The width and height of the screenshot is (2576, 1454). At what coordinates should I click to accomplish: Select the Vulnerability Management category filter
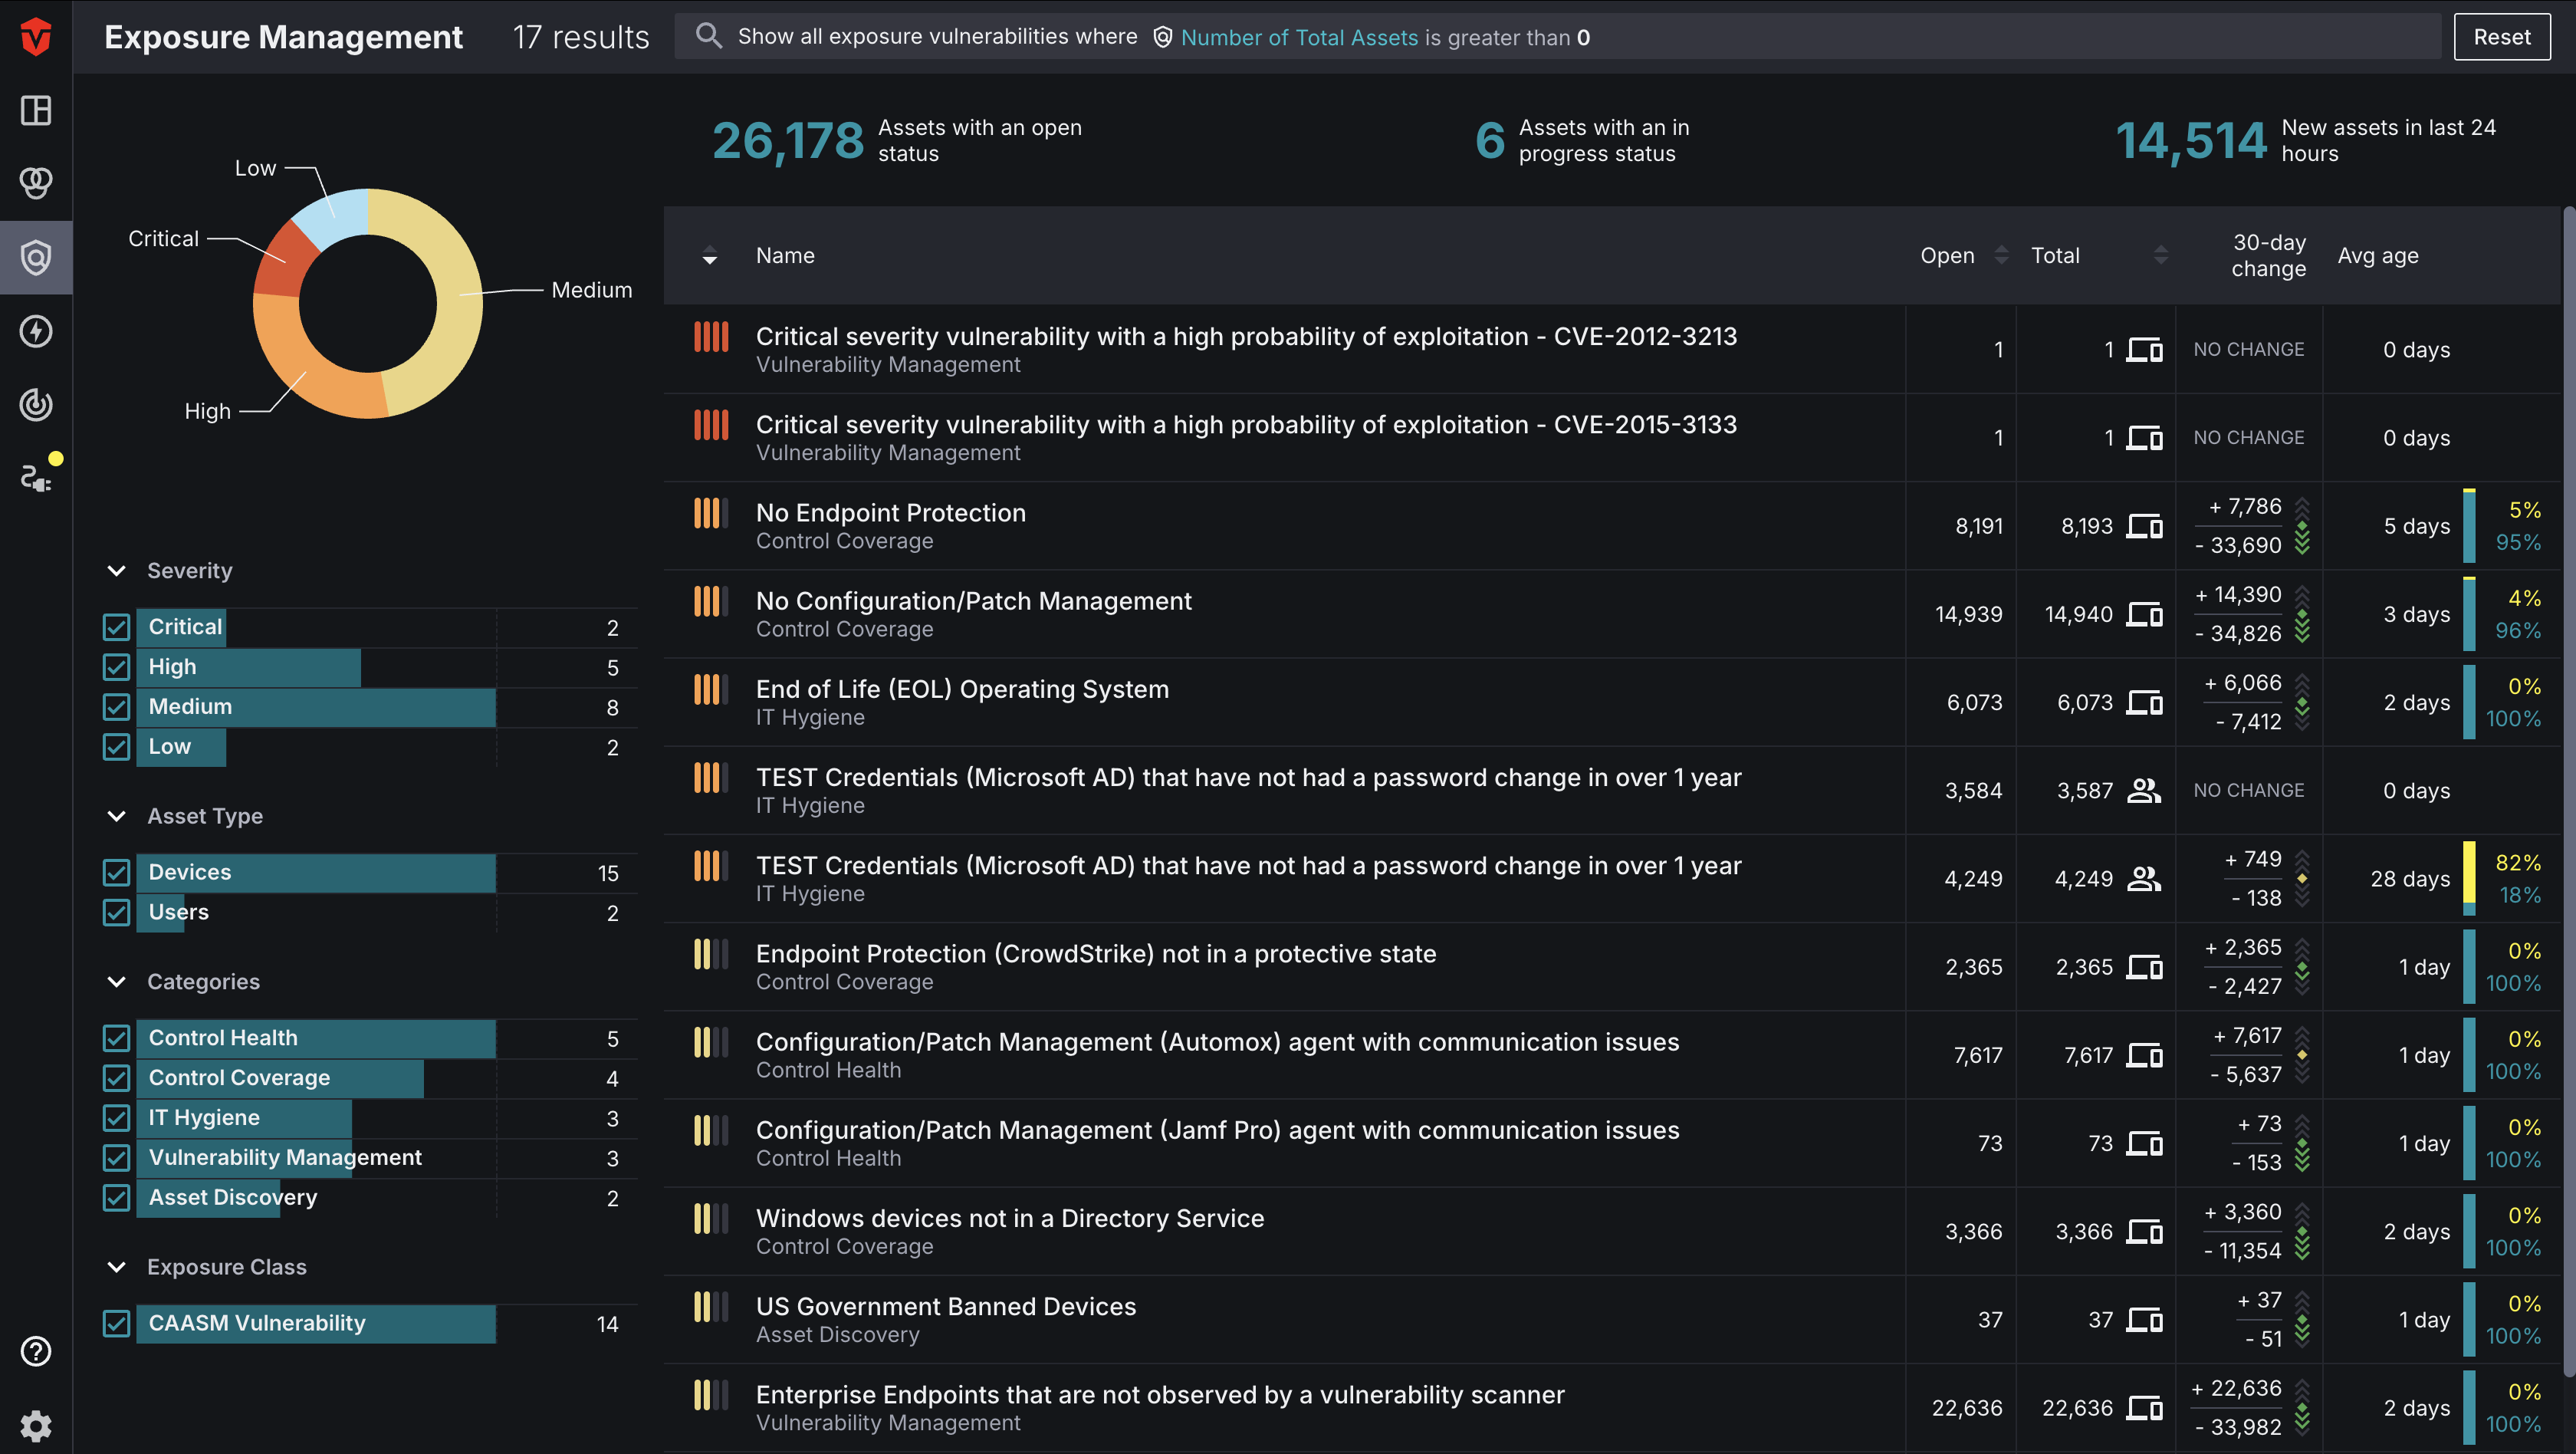click(x=116, y=1158)
